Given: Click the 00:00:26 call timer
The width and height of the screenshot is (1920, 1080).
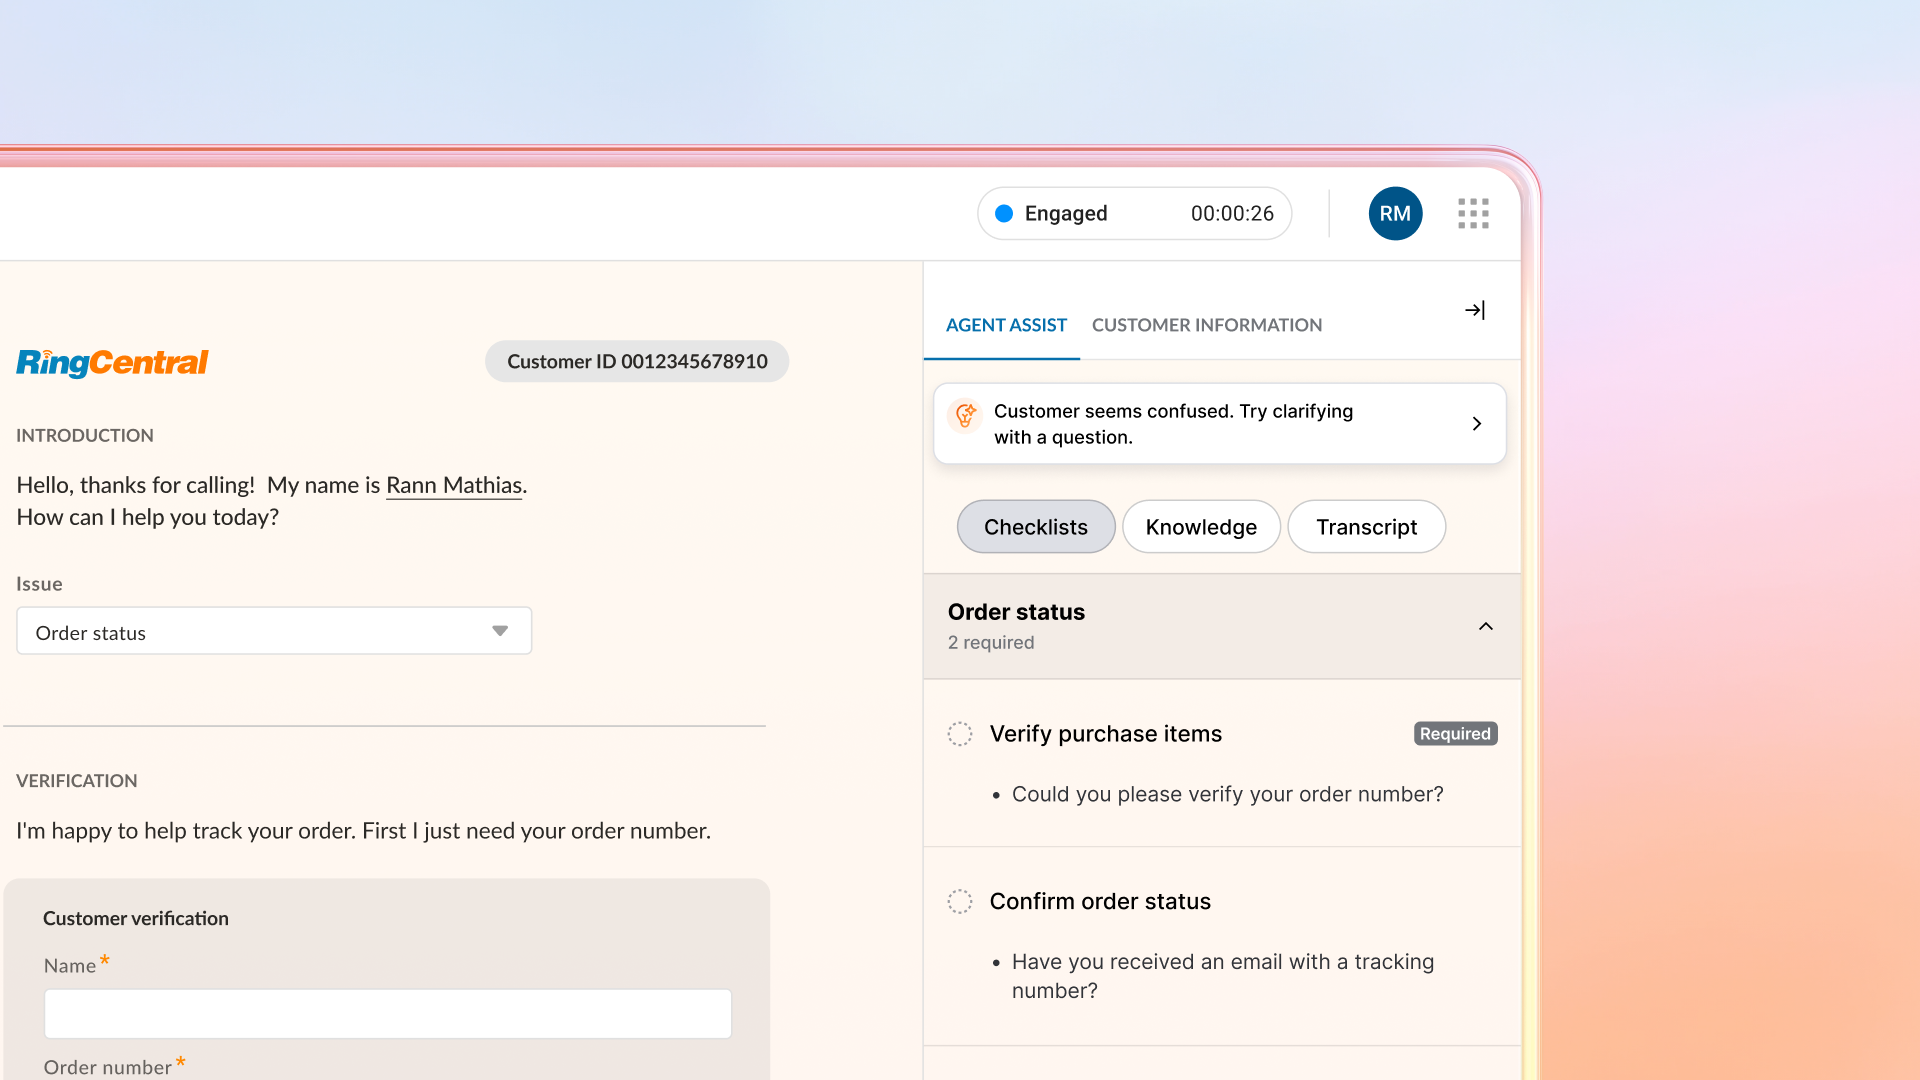Looking at the screenshot, I should coord(1232,213).
